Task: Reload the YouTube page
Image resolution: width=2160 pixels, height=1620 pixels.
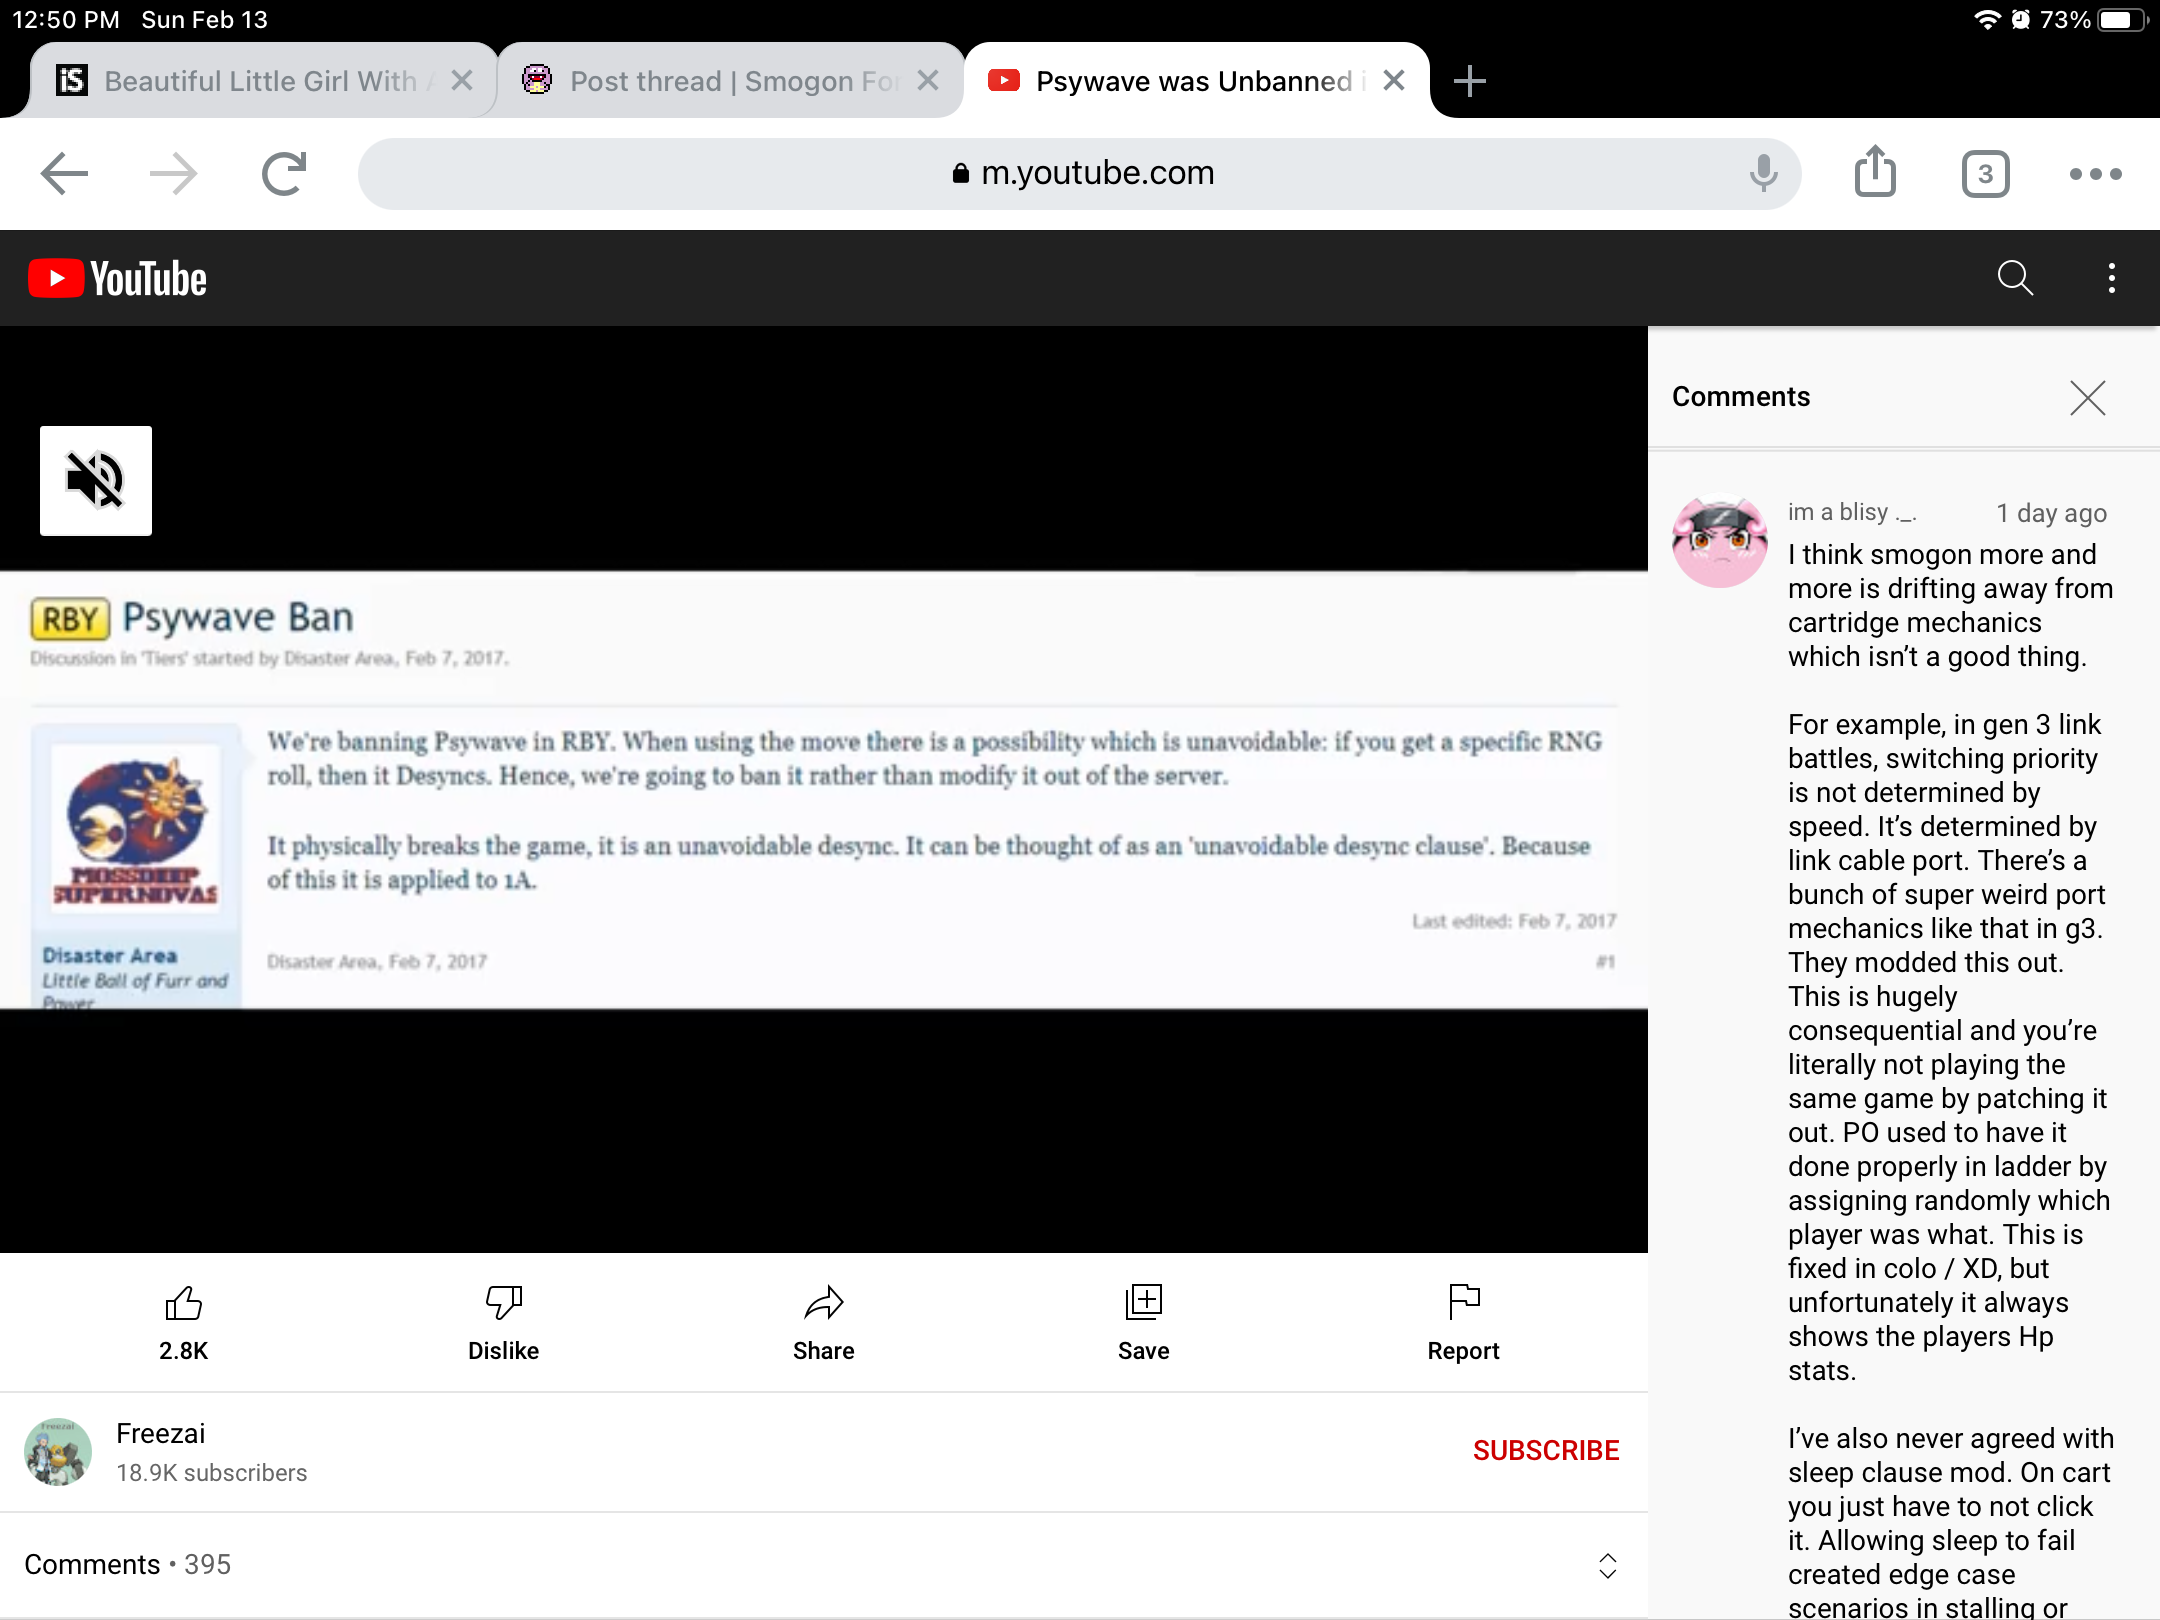Action: pos(284,173)
